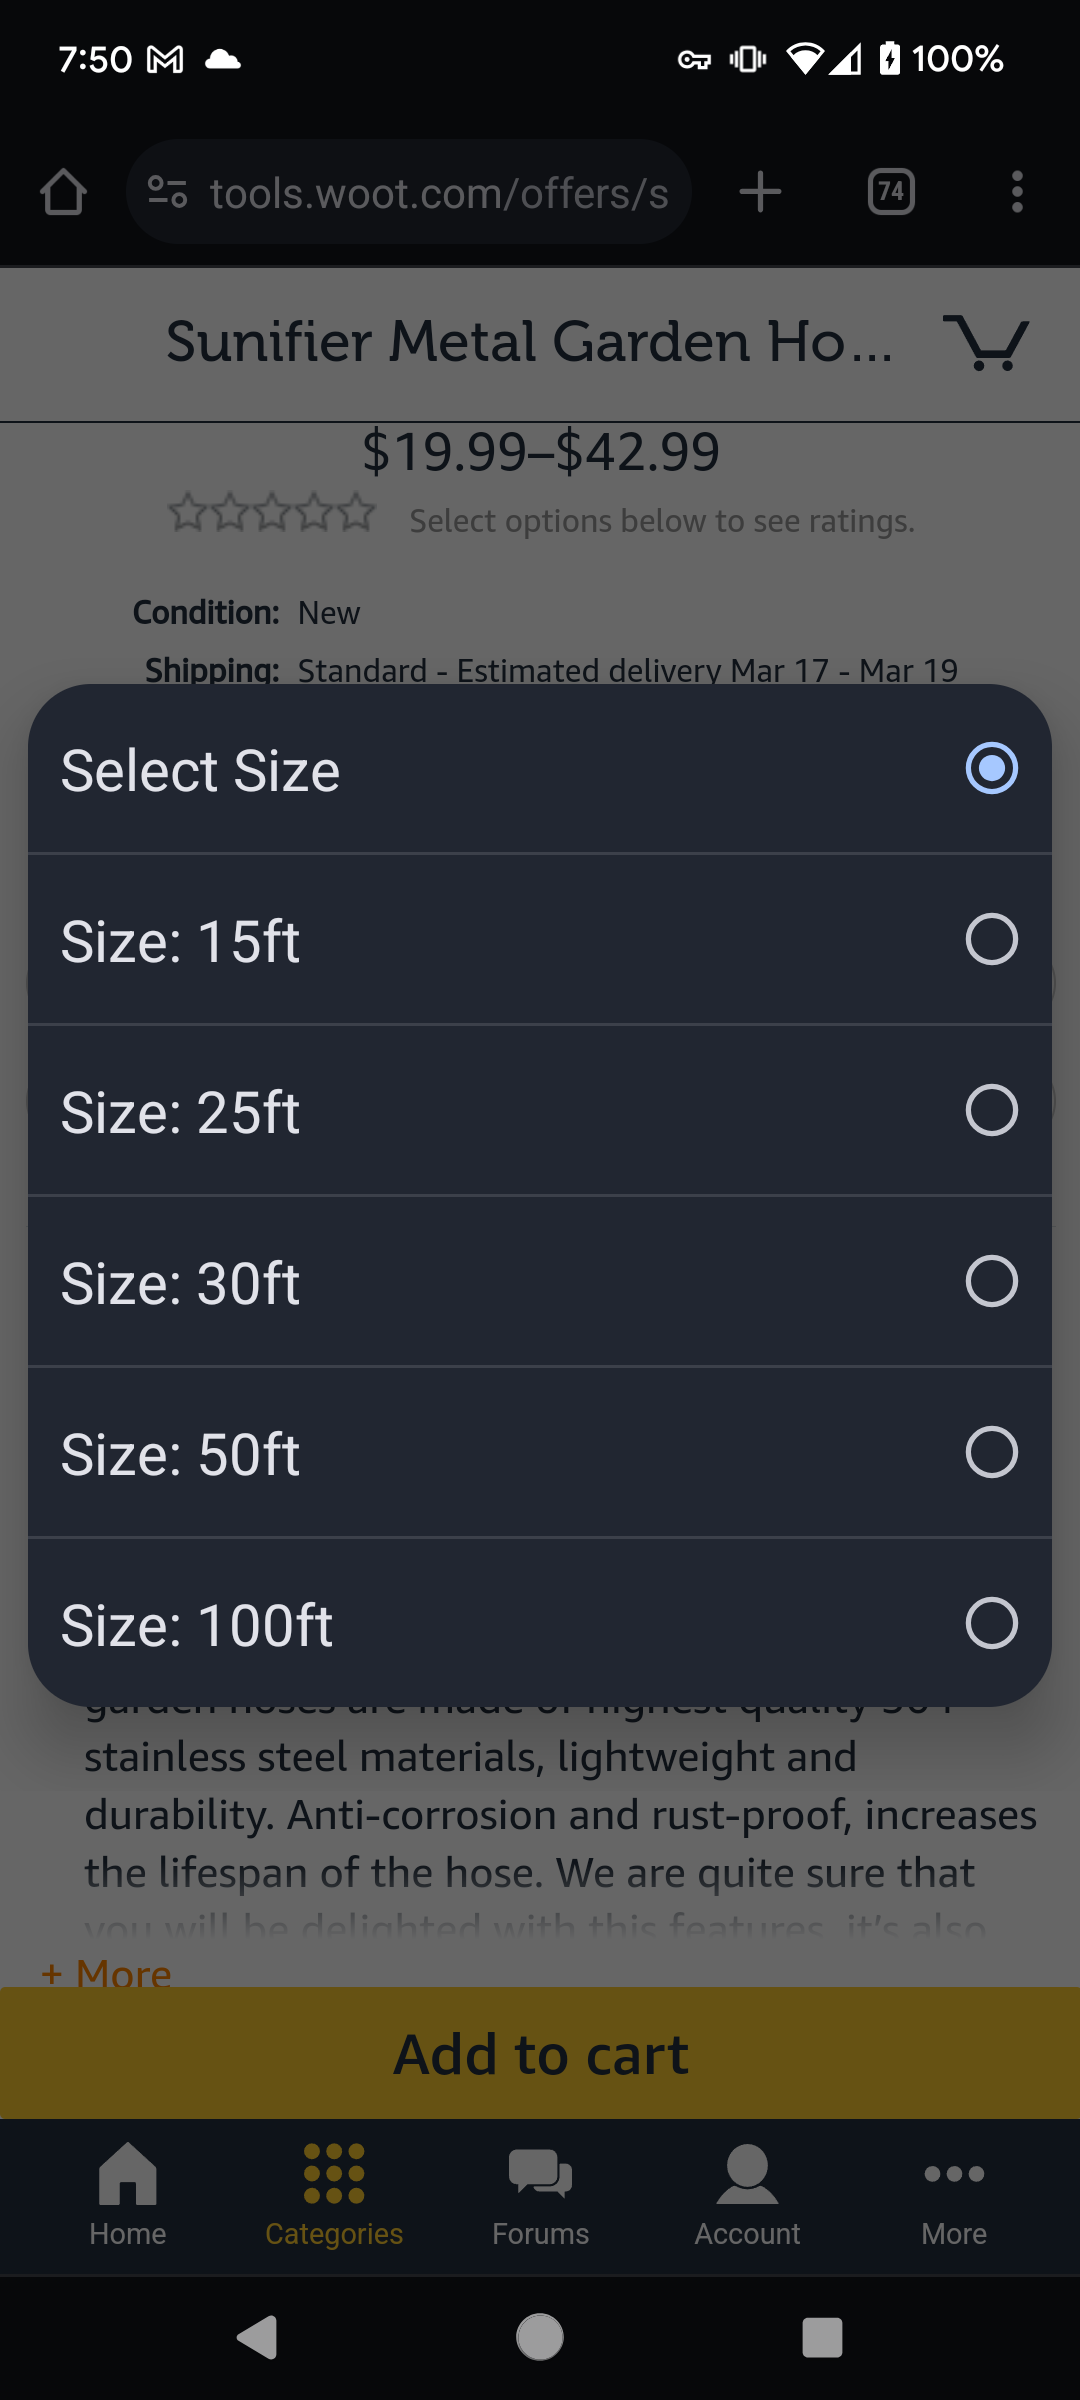Tap the site settings icon in address bar

click(168, 192)
